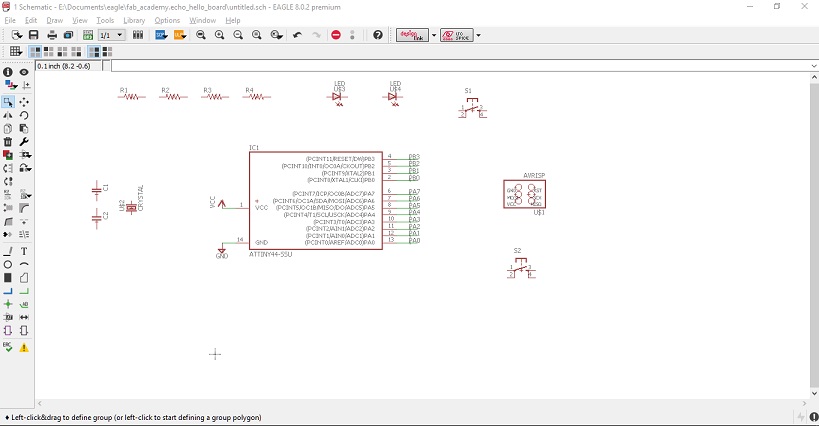
Task: Select the Line draw tool
Action: click(x=8, y=251)
